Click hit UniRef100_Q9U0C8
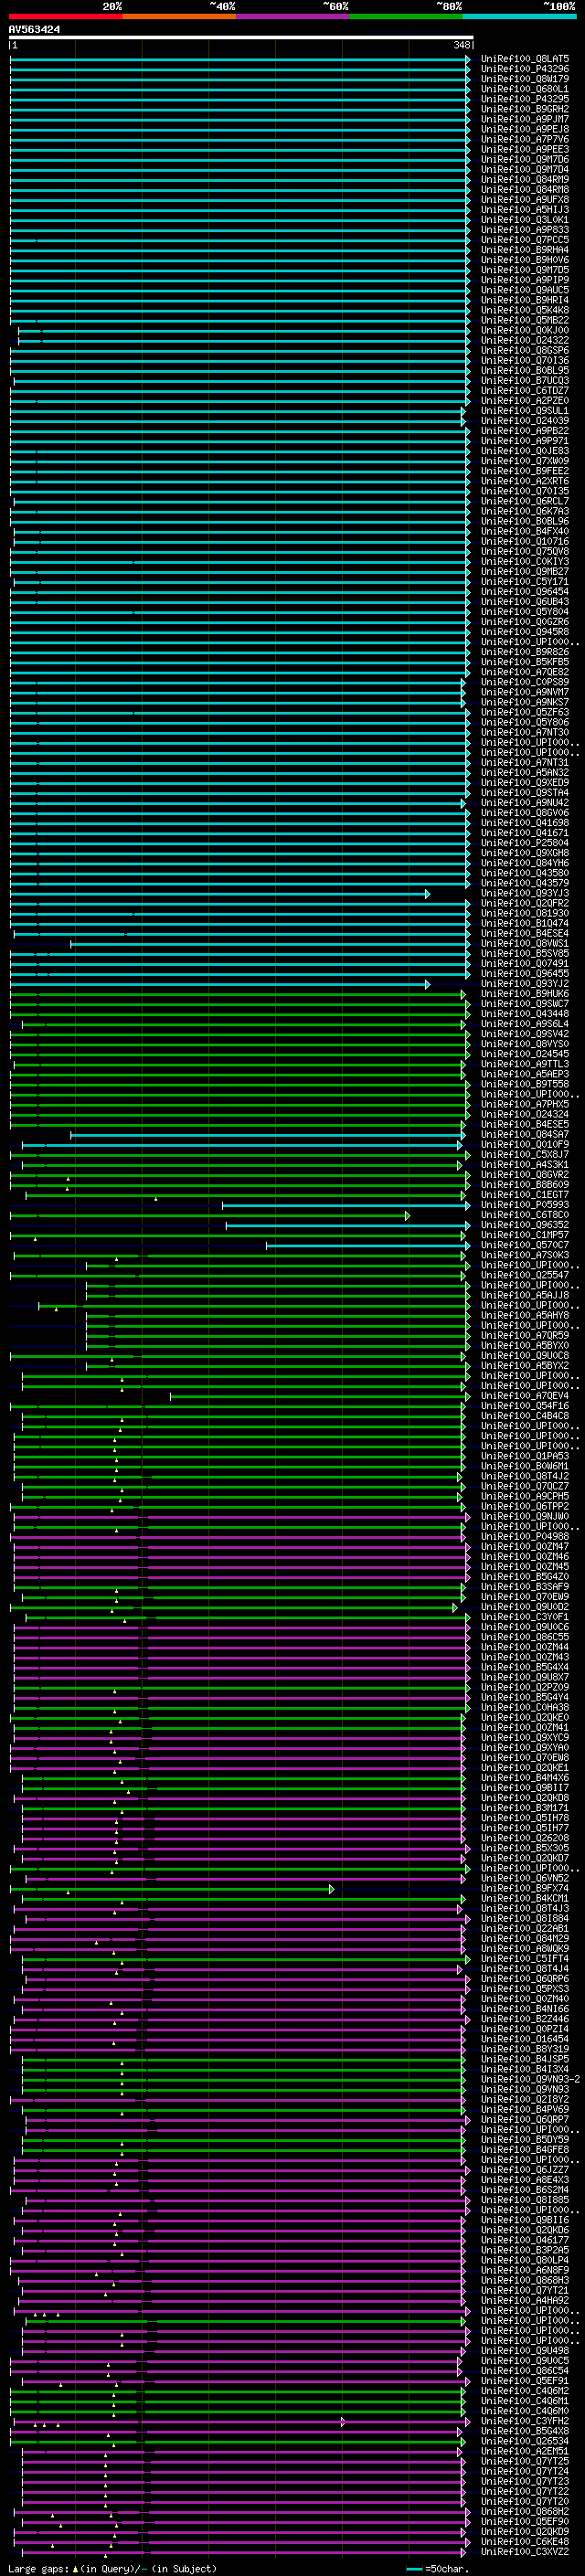This screenshot has width=585, height=2576. 525,1356
